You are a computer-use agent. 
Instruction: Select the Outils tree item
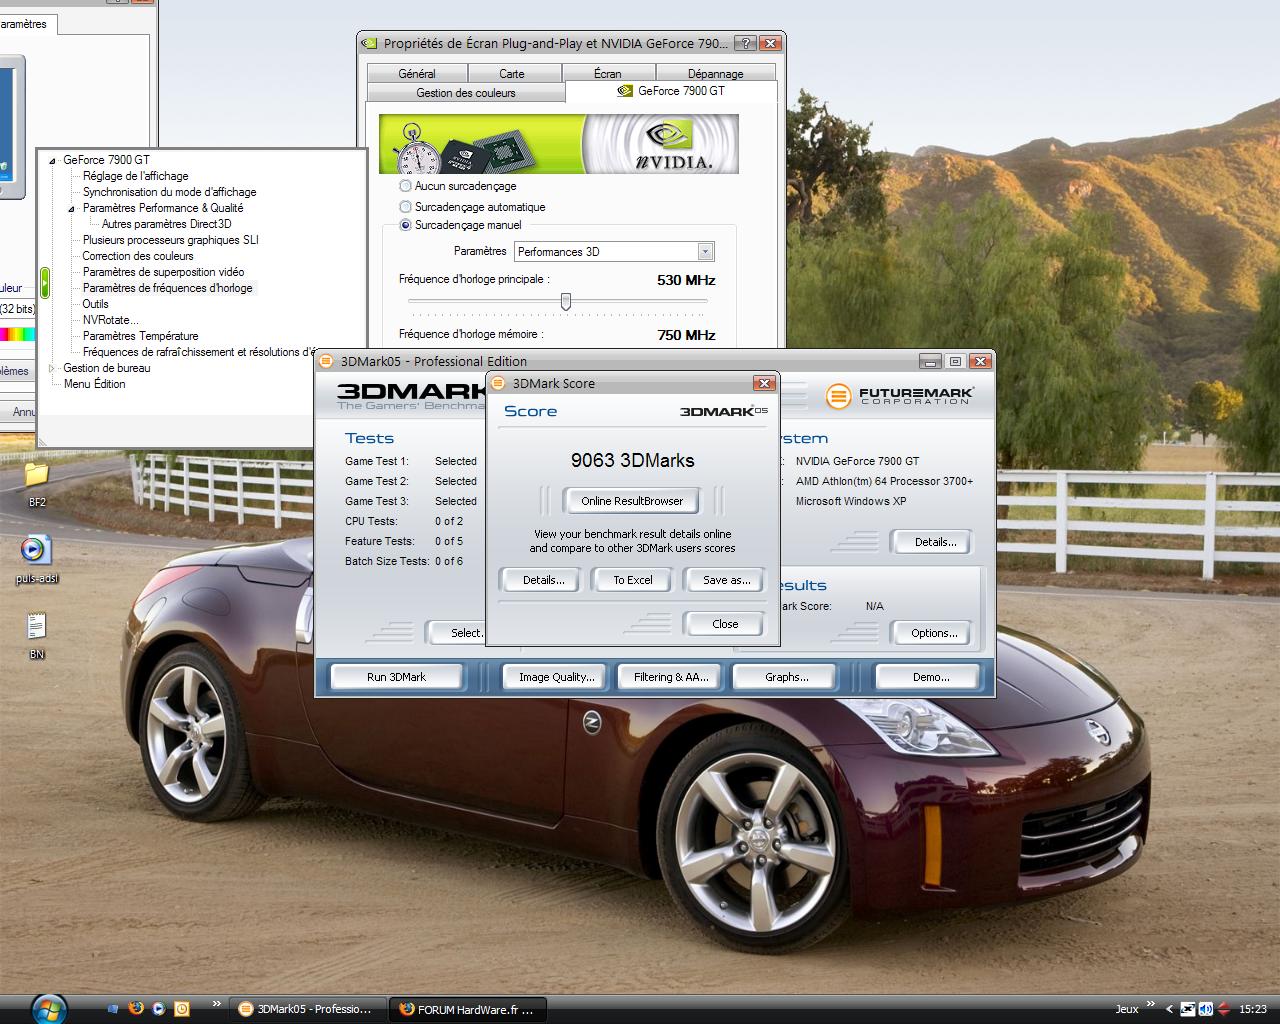(x=95, y=304)
